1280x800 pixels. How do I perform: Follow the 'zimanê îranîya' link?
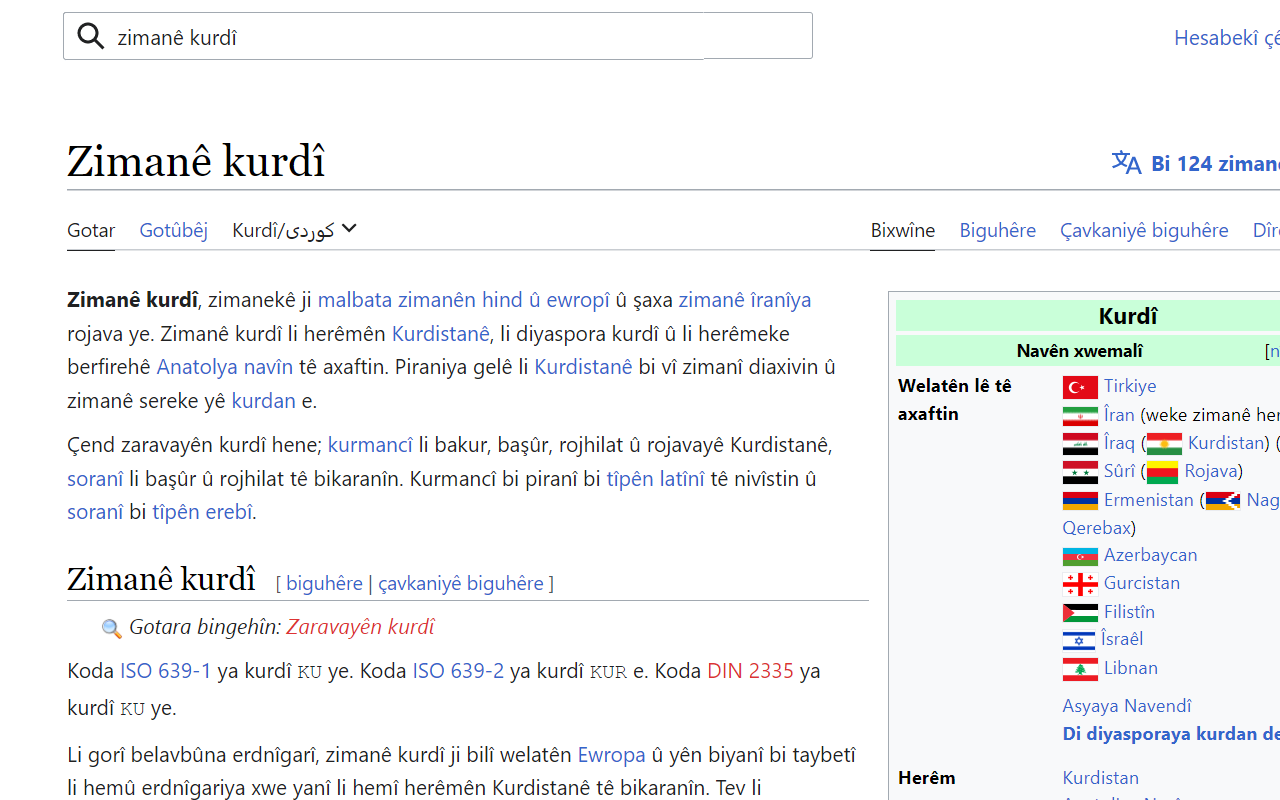745,300
